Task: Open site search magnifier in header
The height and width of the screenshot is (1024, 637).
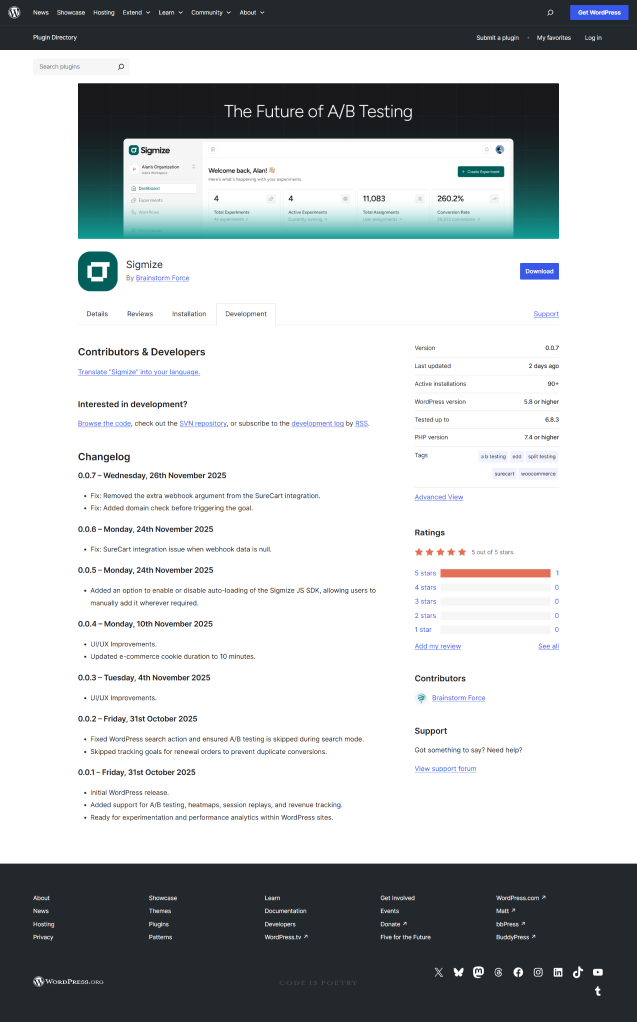Action: pyautogui.click(x=550, y=12)
